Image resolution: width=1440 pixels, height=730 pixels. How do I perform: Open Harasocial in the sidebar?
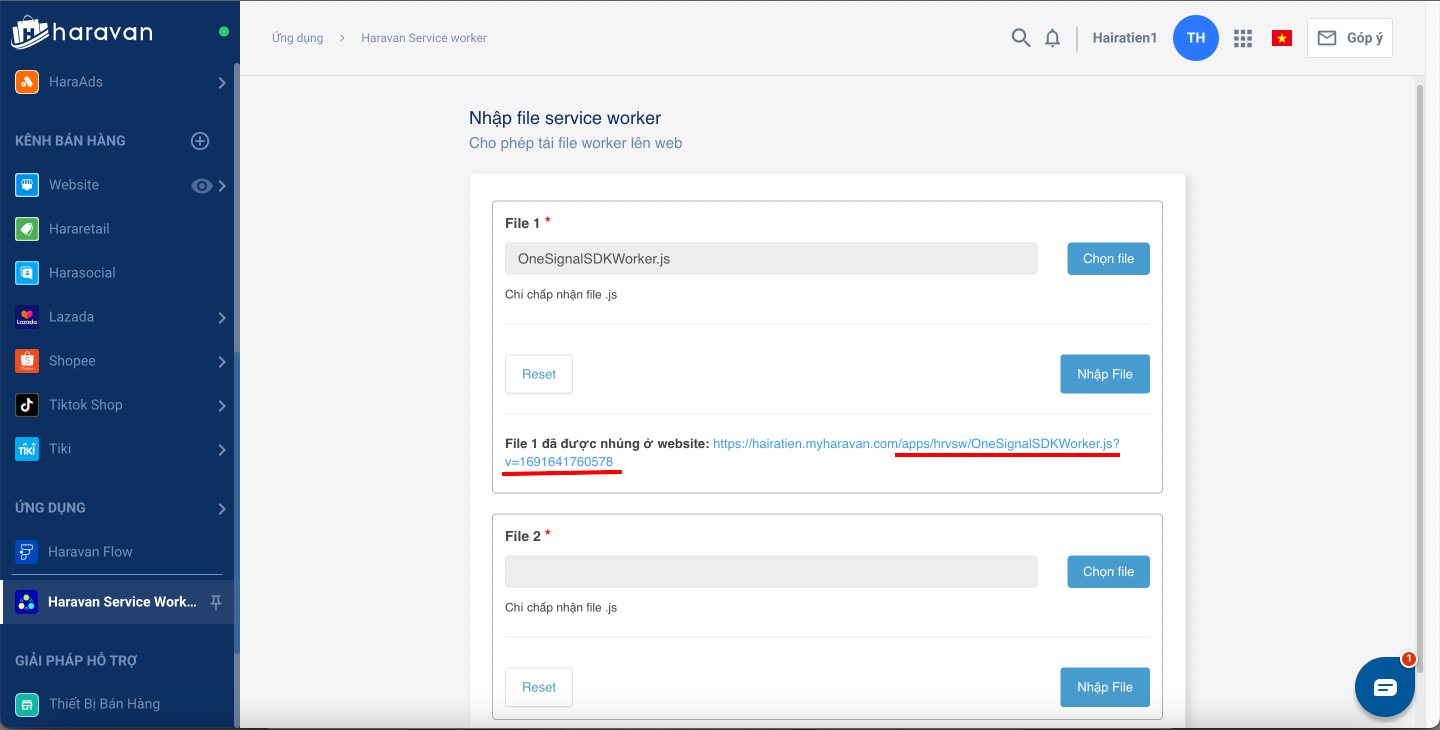point(82,273)
